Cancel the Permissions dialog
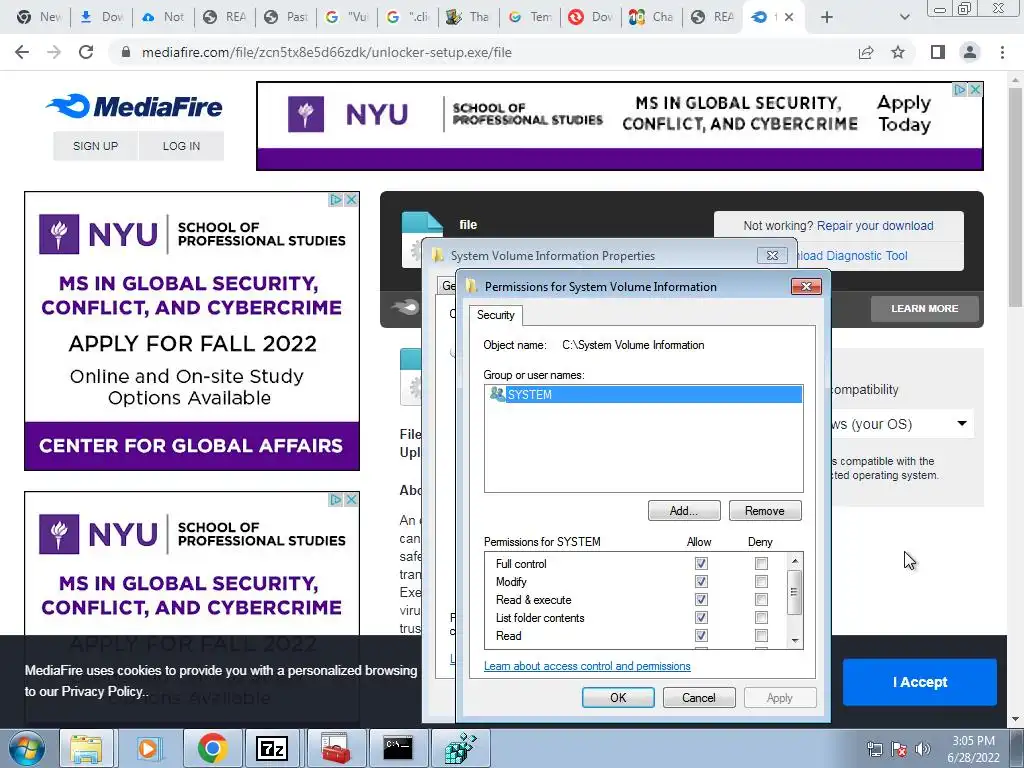 pos(699,697)
